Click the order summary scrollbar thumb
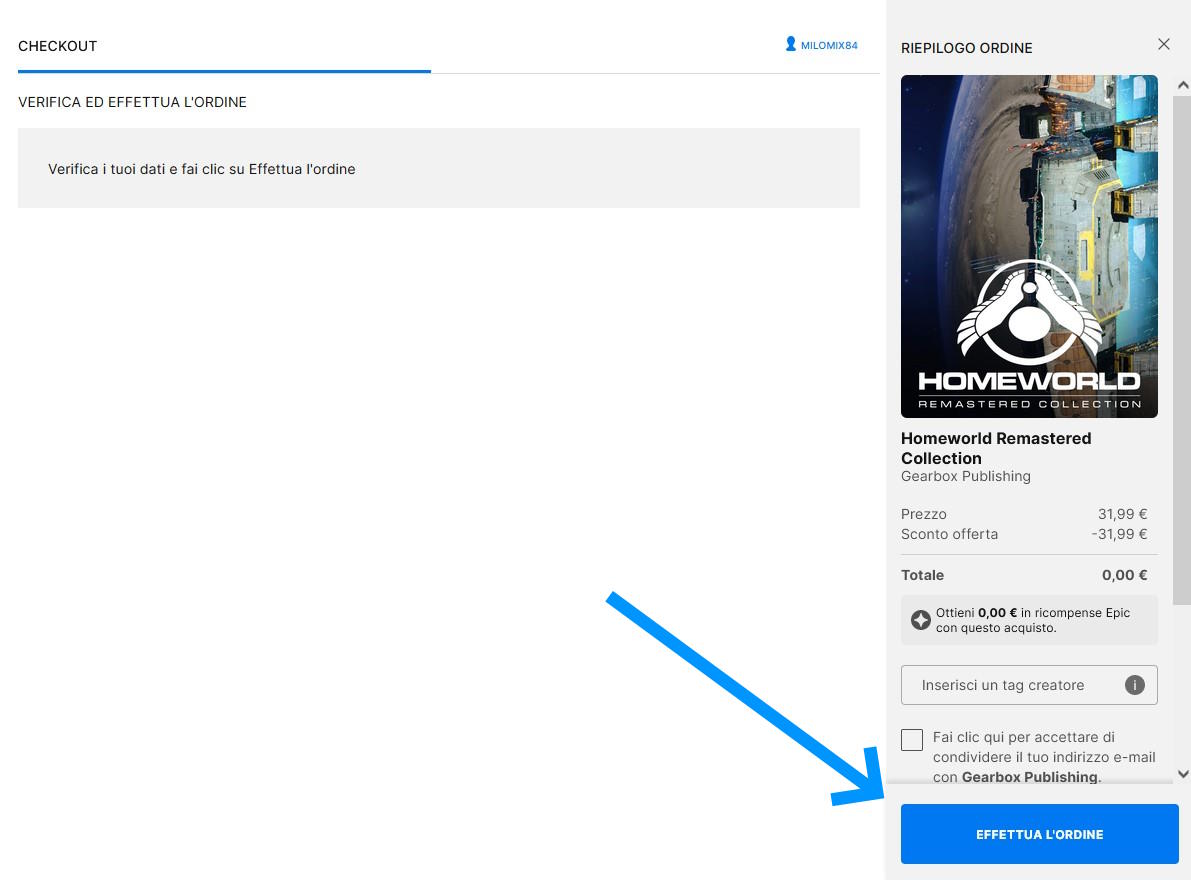 pyautogui.click(x=1182, y=349)
